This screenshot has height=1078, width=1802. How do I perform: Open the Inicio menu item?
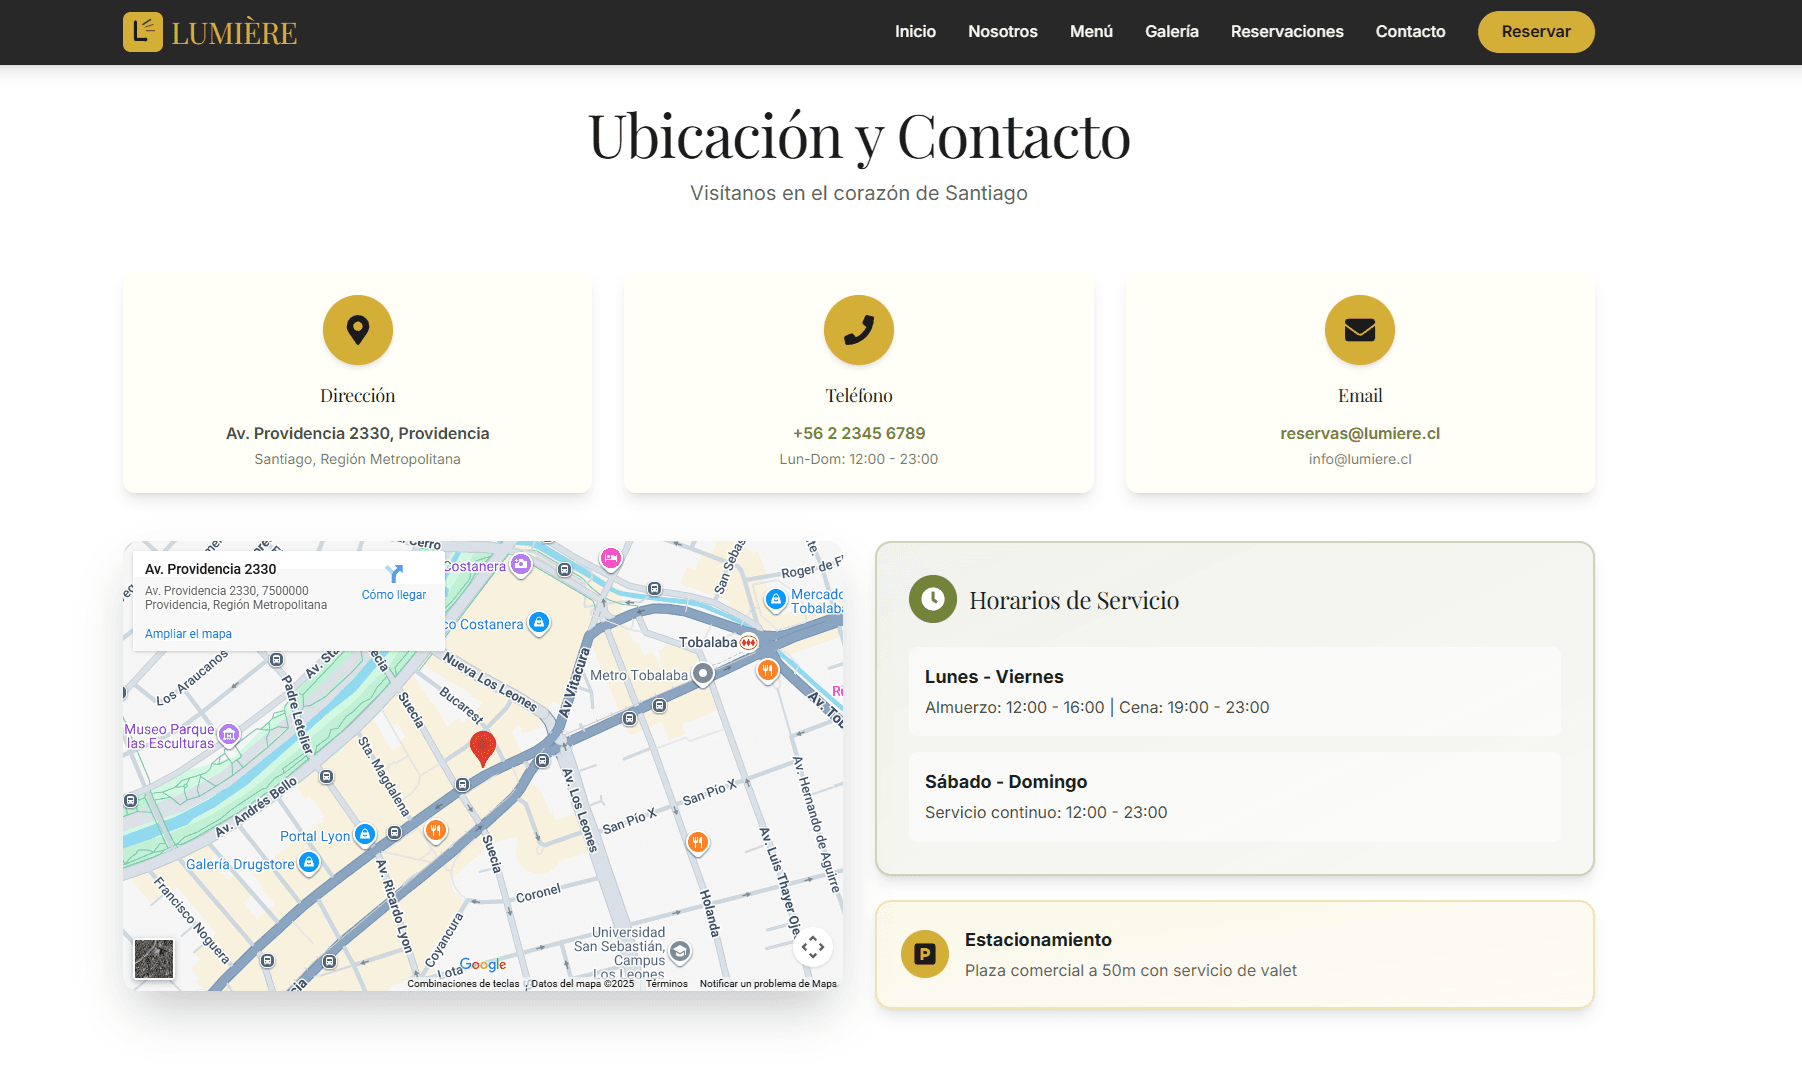tap(915, 32)
